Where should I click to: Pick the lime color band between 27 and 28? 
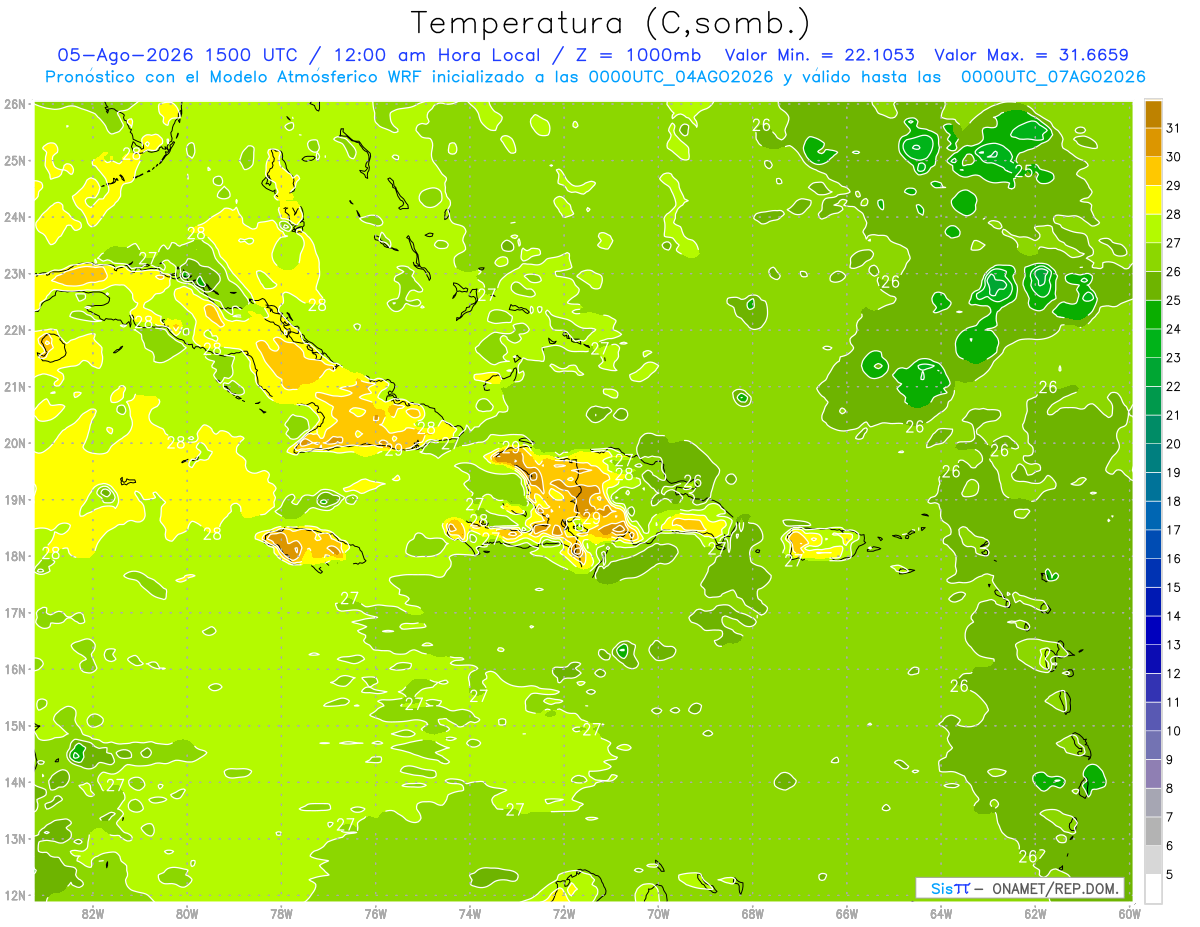[x=1153, y=228]
